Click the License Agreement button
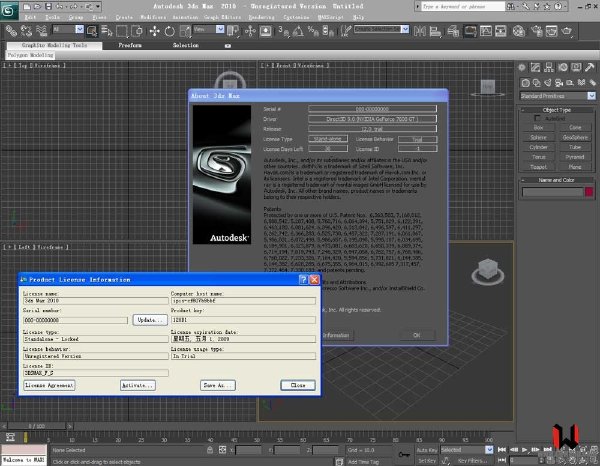Image resolution: width=600 pixels, height=466 pixels. pos(49,385)
